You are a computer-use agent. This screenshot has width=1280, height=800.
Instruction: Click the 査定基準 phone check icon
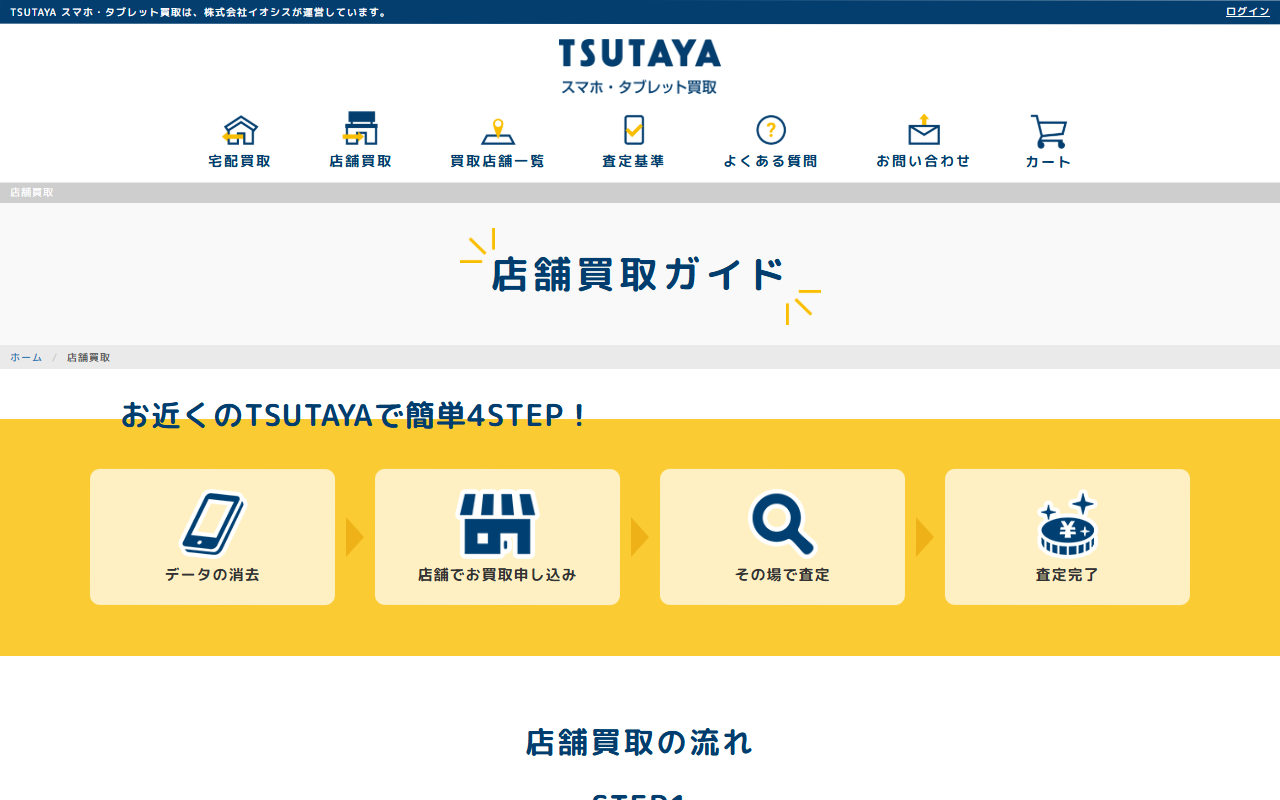[x=633, y=130]
